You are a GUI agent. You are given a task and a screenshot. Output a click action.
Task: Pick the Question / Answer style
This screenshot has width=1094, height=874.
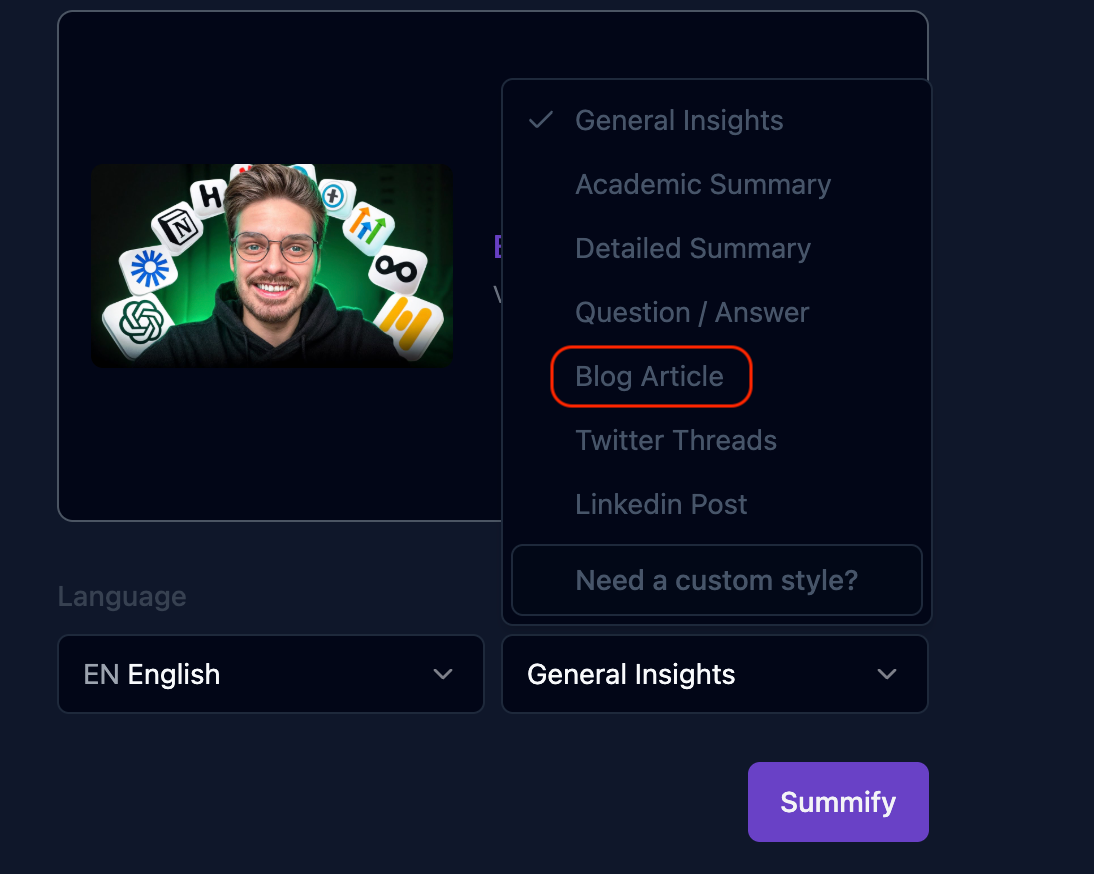tap(692, 312)
